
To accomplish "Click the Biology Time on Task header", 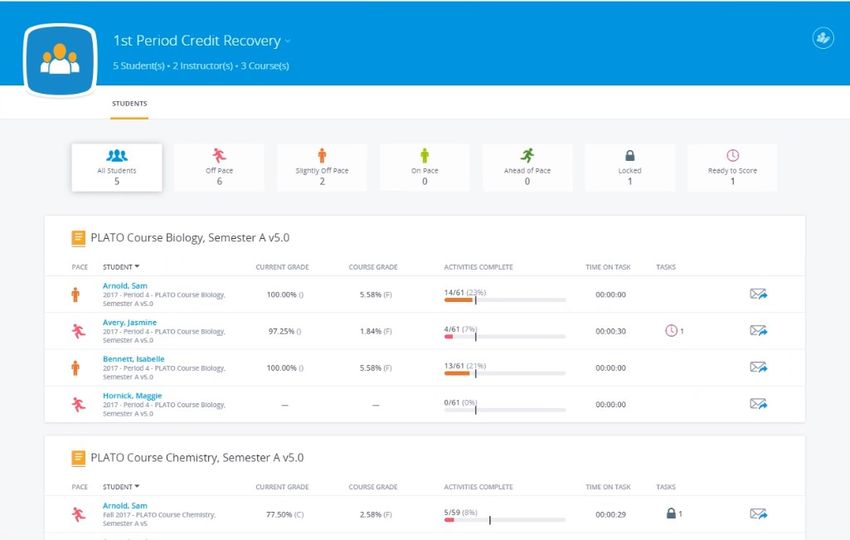I will [608, 267].
